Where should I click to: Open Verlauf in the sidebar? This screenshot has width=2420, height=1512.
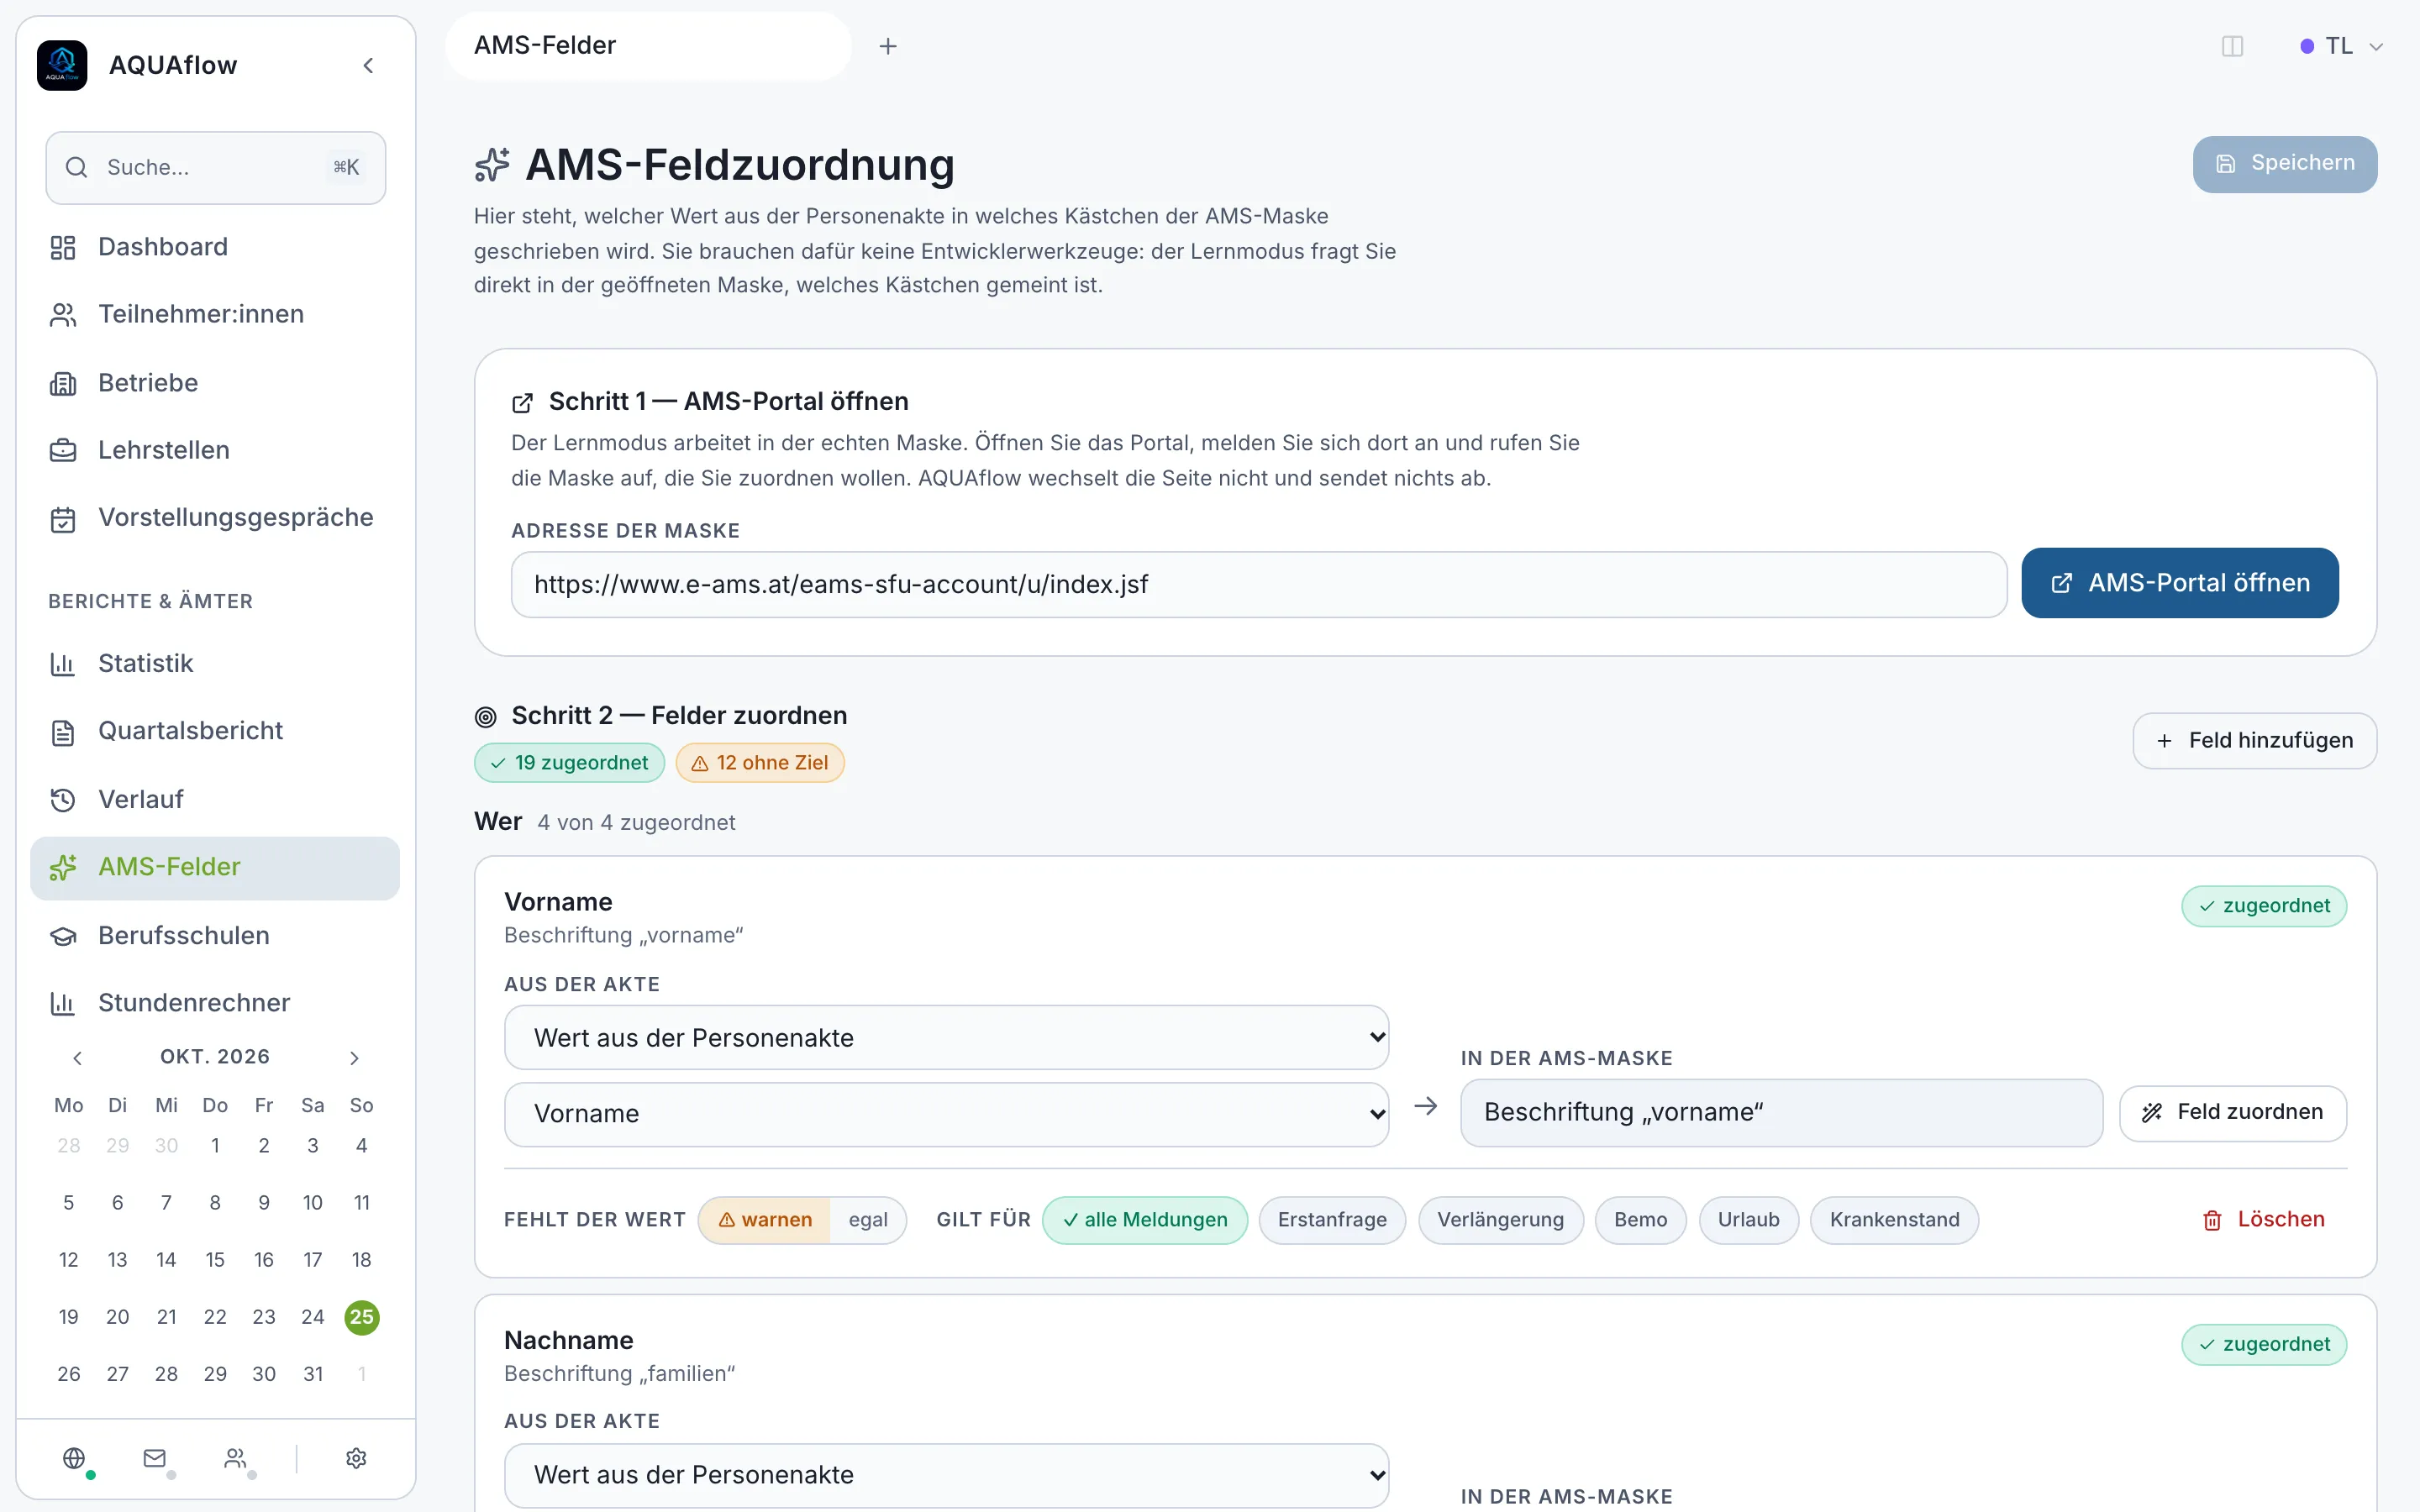coord(215,799)
